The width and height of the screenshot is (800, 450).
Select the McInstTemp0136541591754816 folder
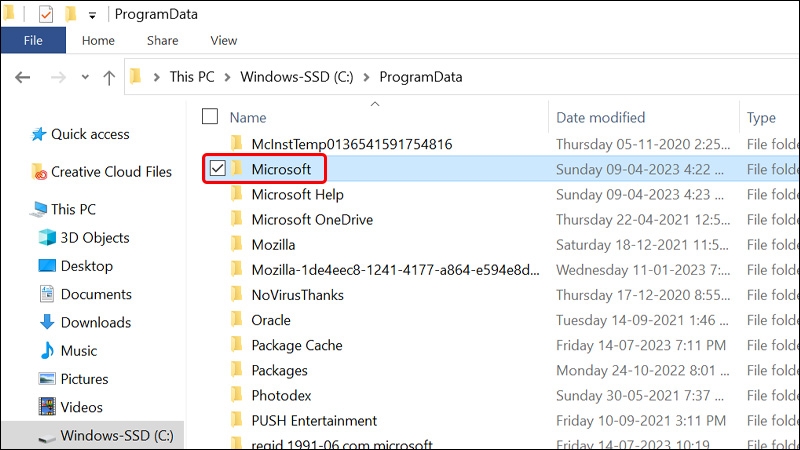click(352, 144)
